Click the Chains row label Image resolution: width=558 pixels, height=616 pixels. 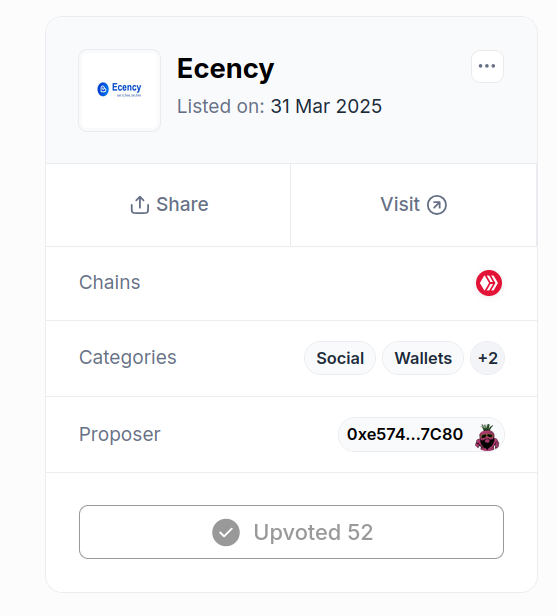(110, 282)
